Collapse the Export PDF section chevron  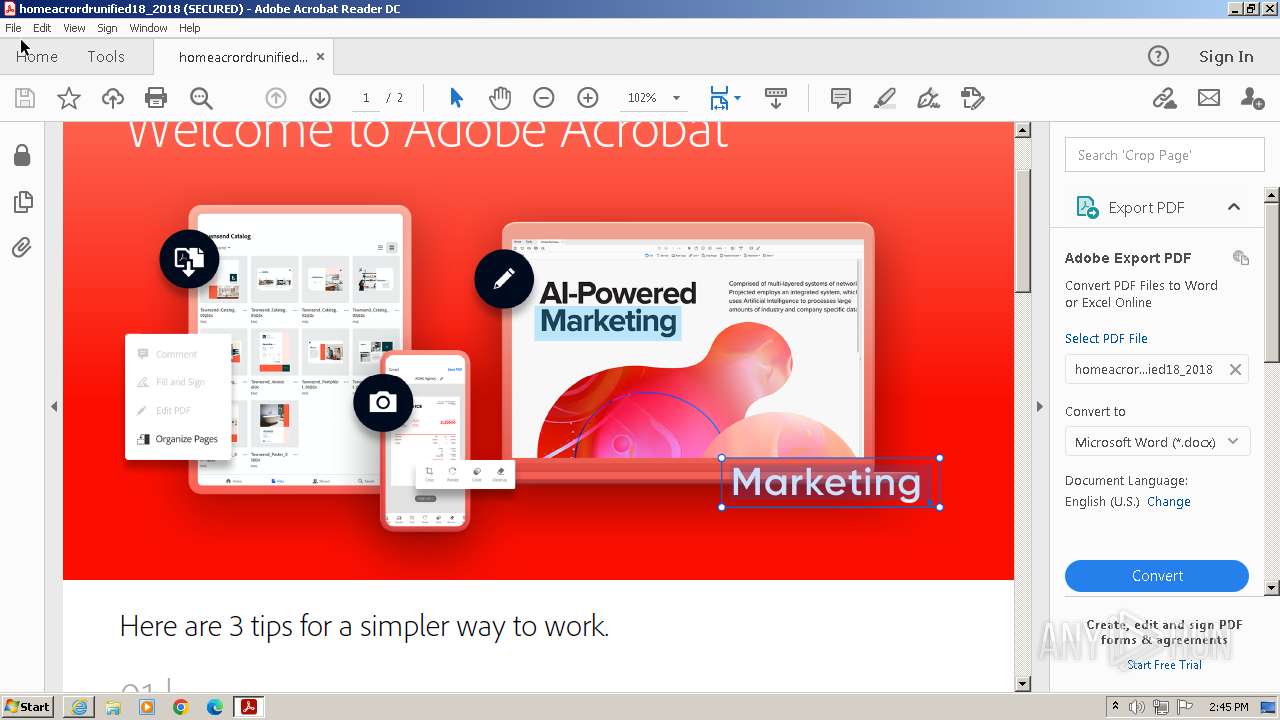[1234, 207]
